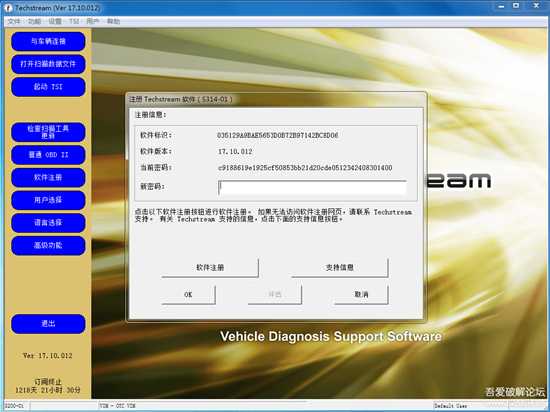Focus the 新密码 input field
550x412 pixels.
[x=312, y=187]
